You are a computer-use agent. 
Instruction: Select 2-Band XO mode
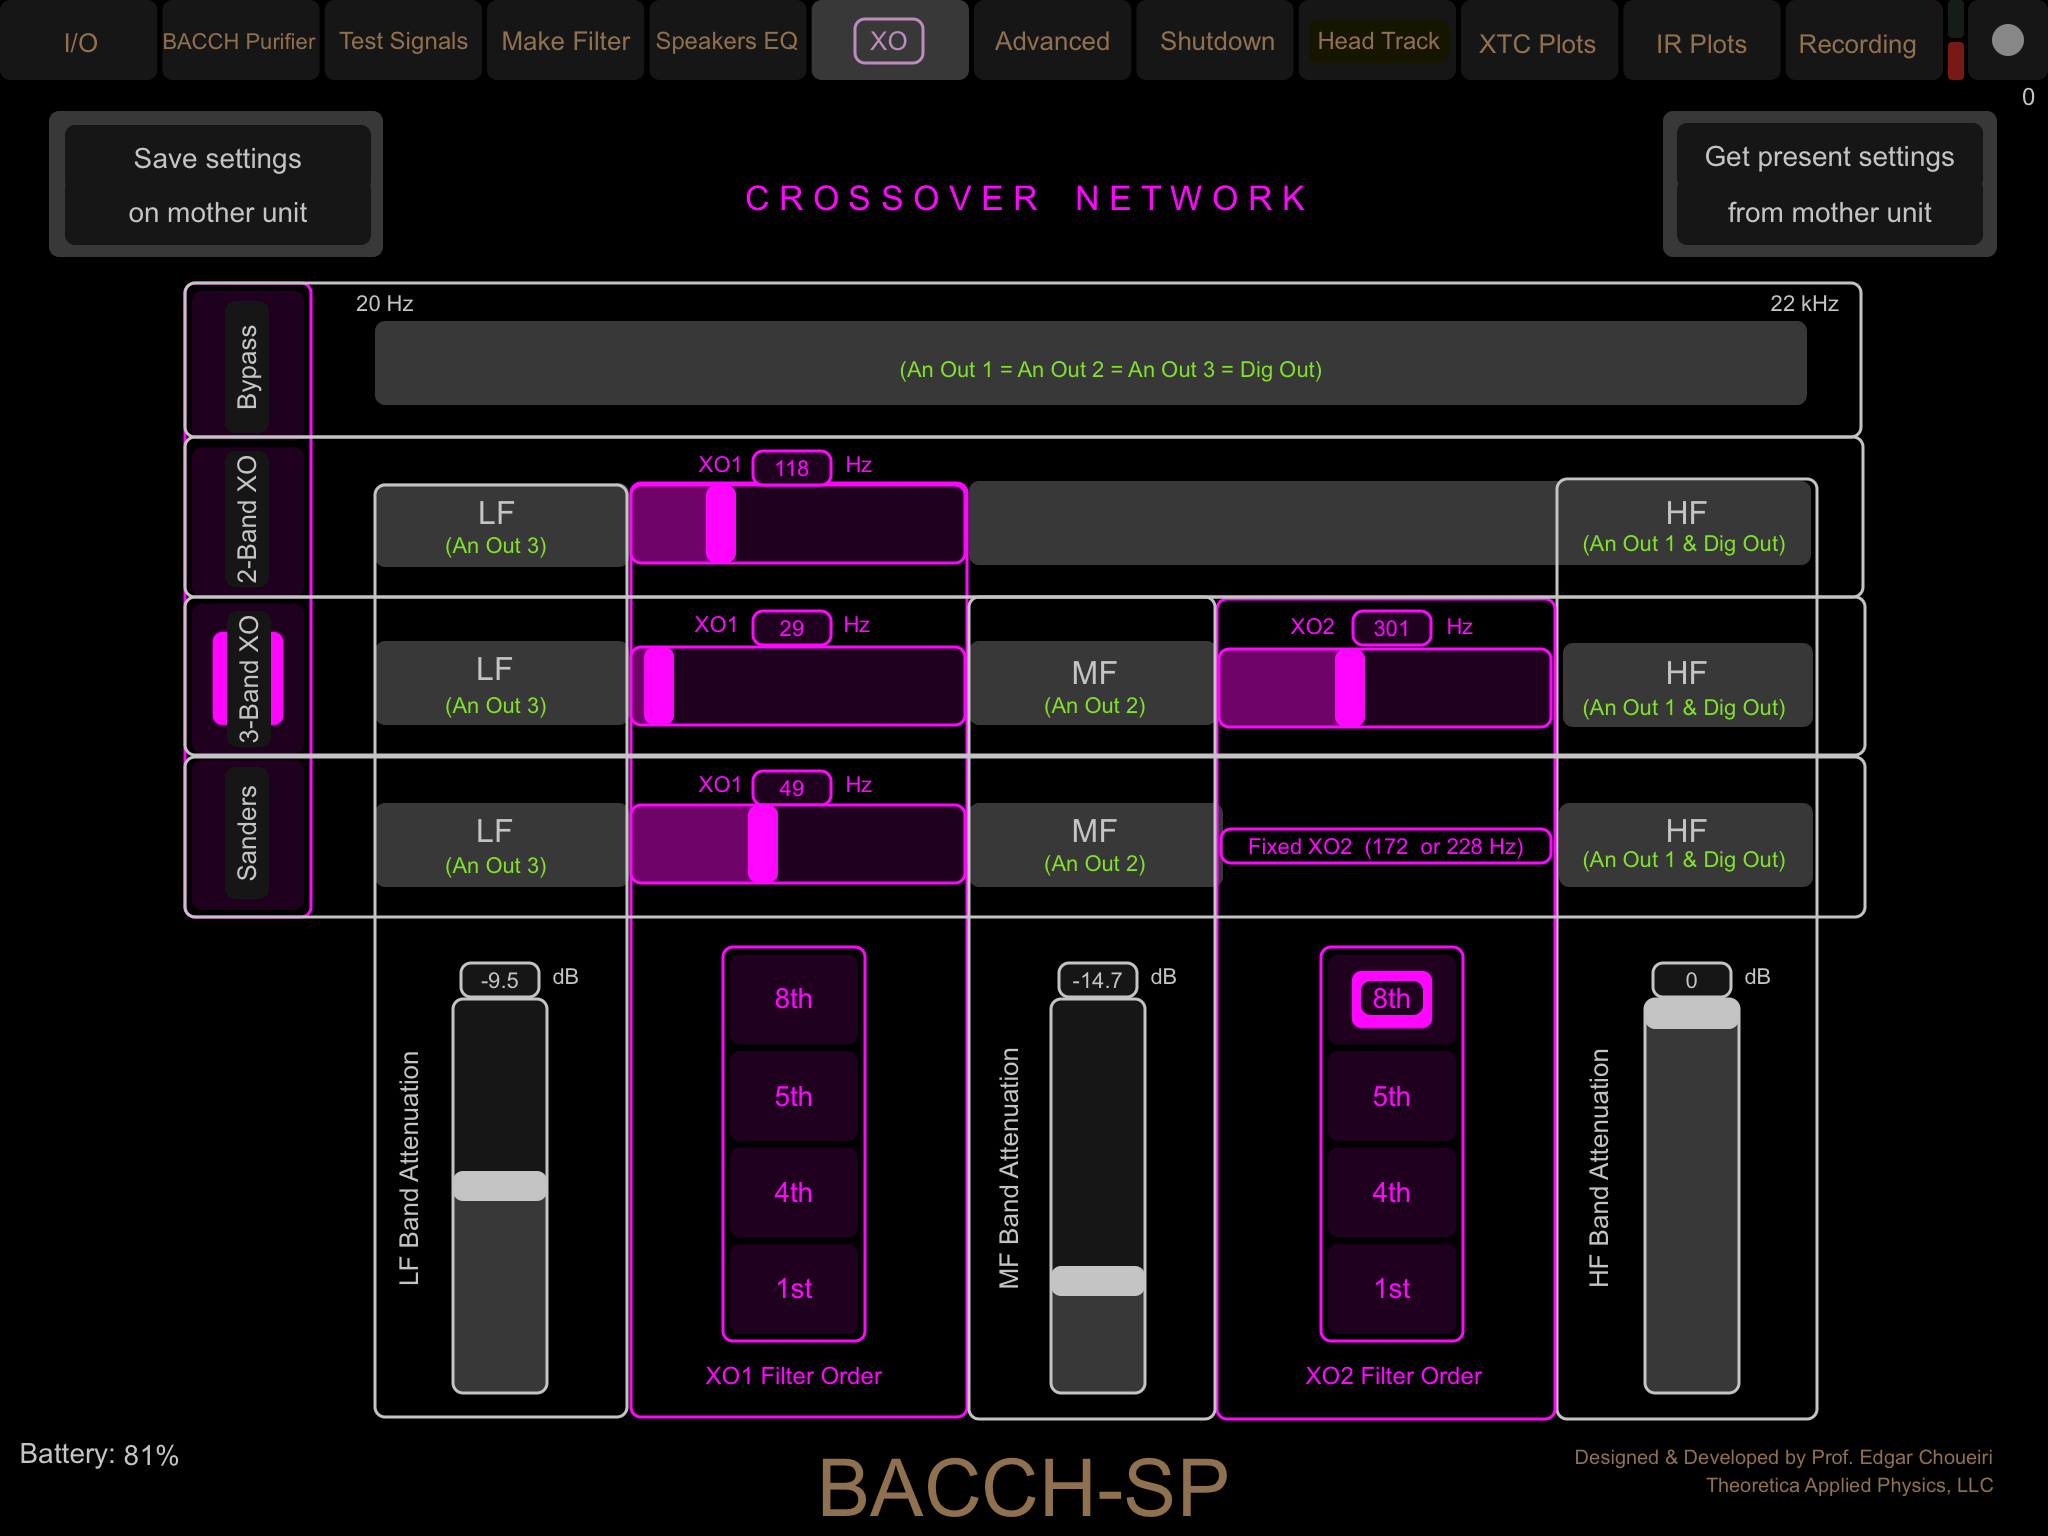(x=247, y=519)
